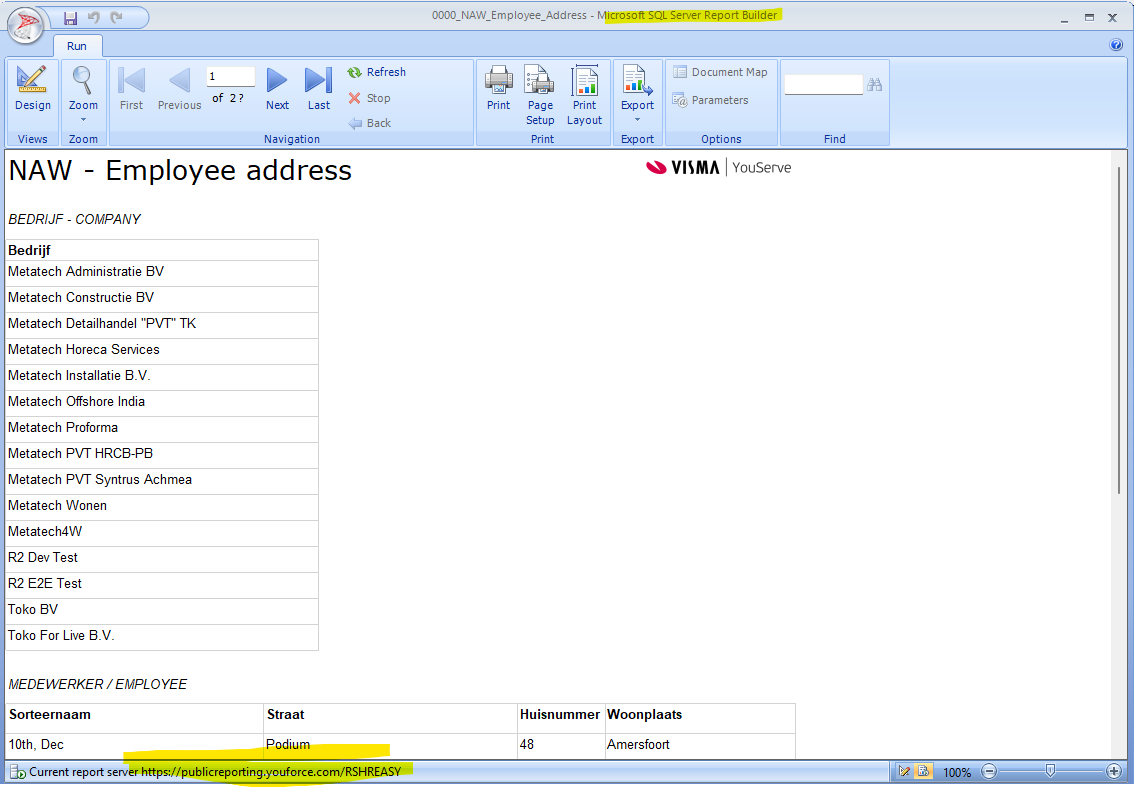Open the Report Builder application button
Viewport: 1134px width, 789px height.
tap(25, 25)
